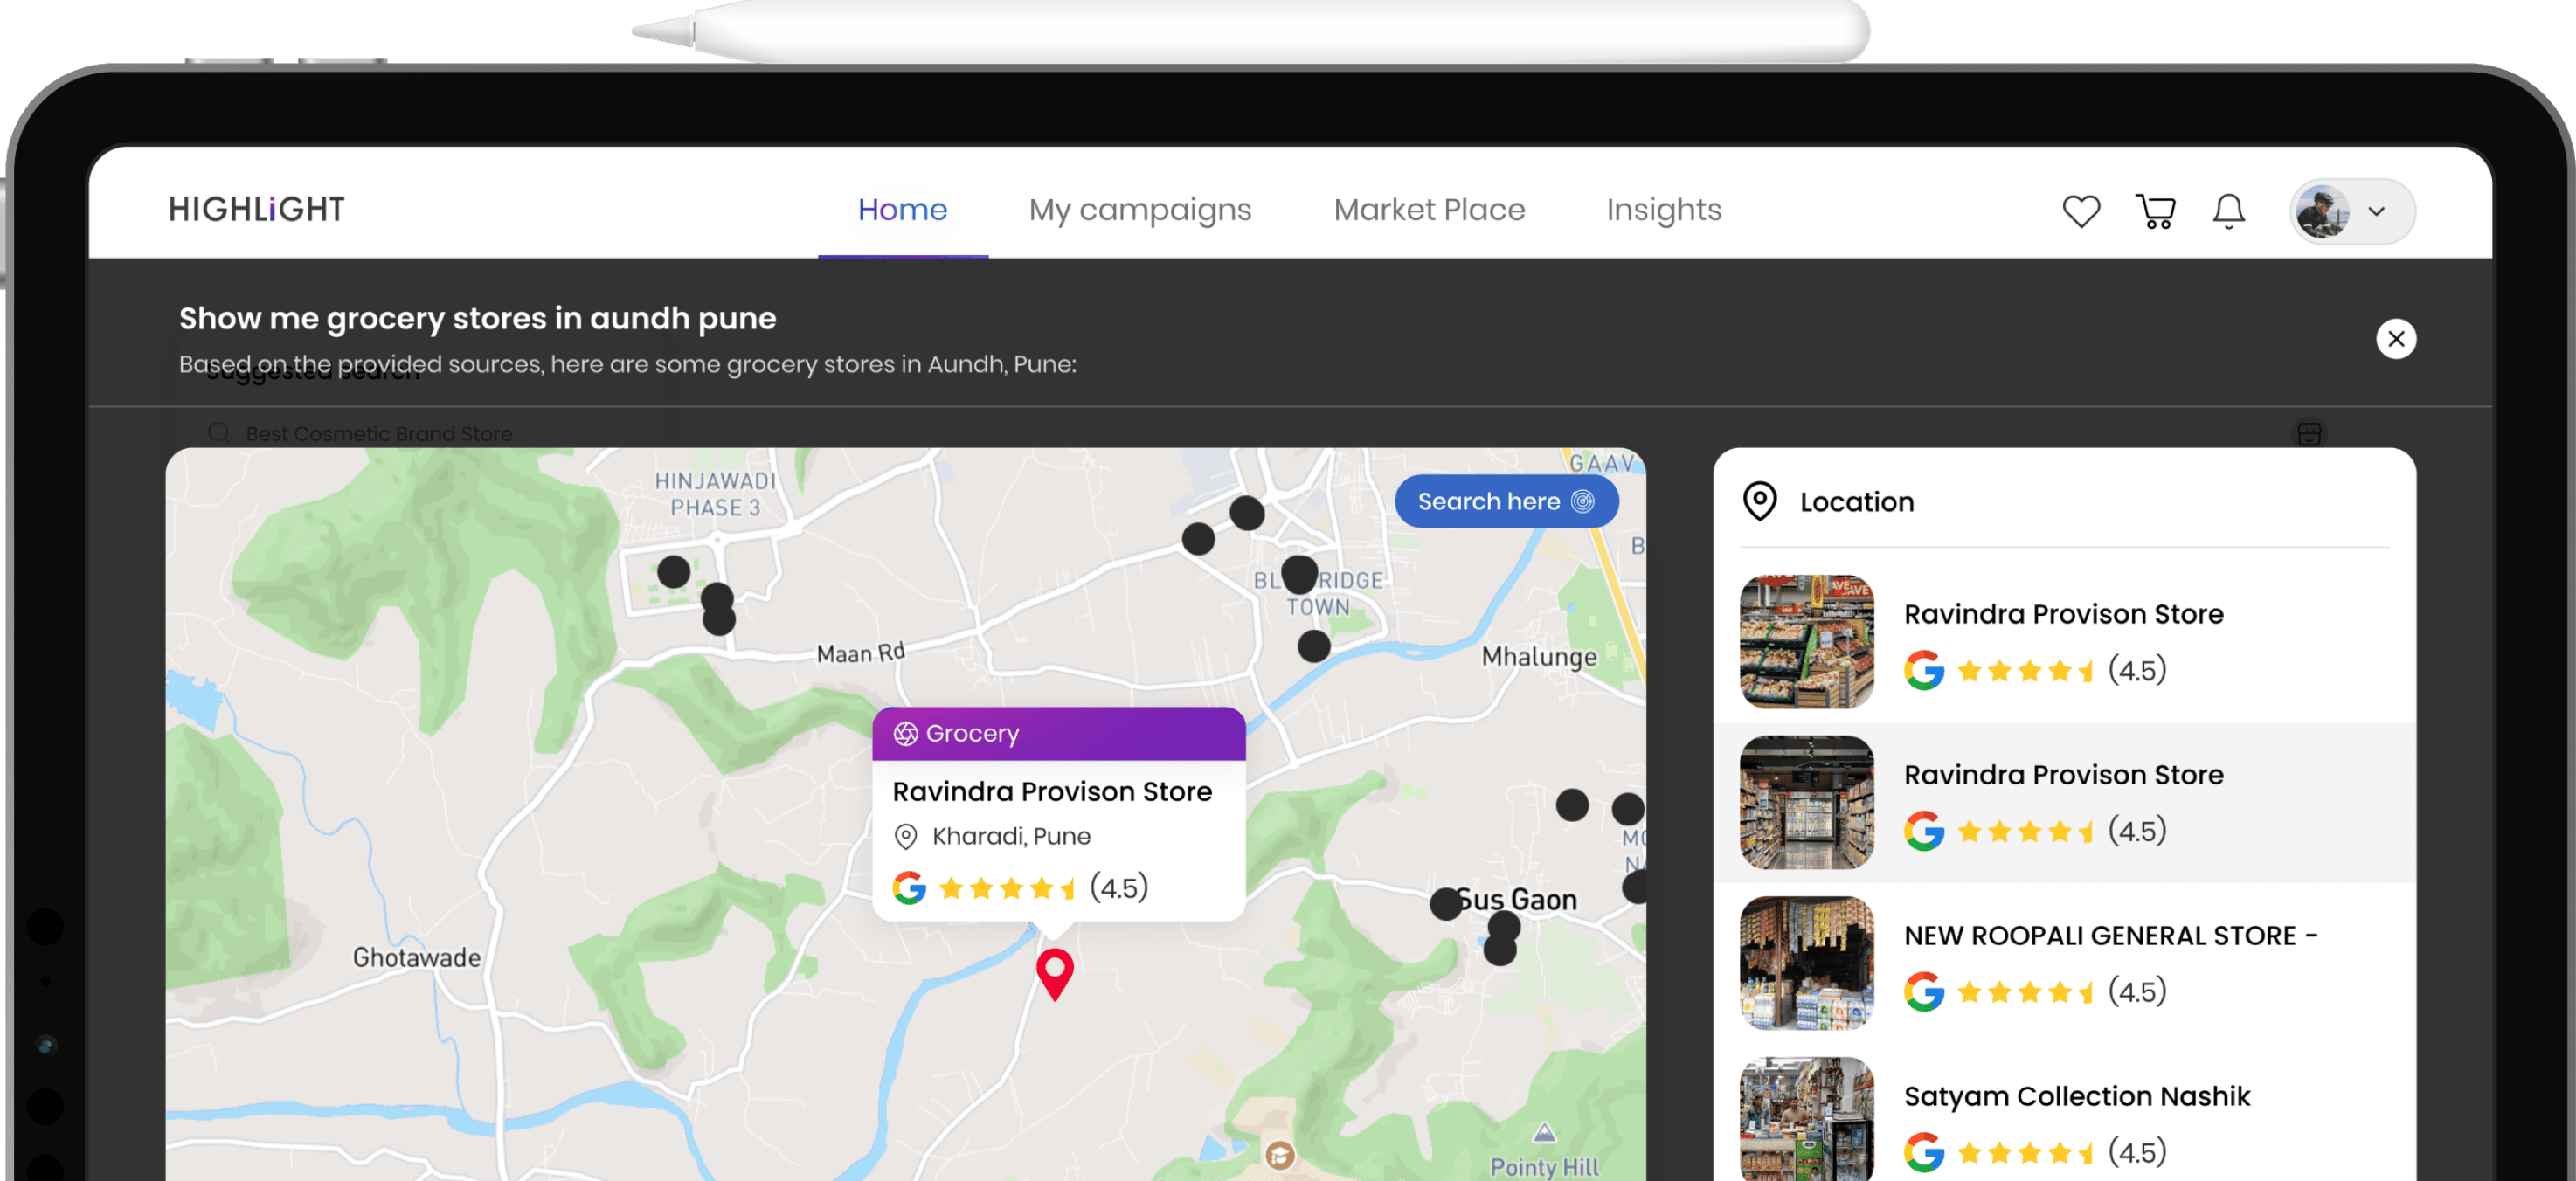Viewport: 2576px width, 1181px height.
Task: Click the store icon at right of search bar
Action: [2308, 434]
